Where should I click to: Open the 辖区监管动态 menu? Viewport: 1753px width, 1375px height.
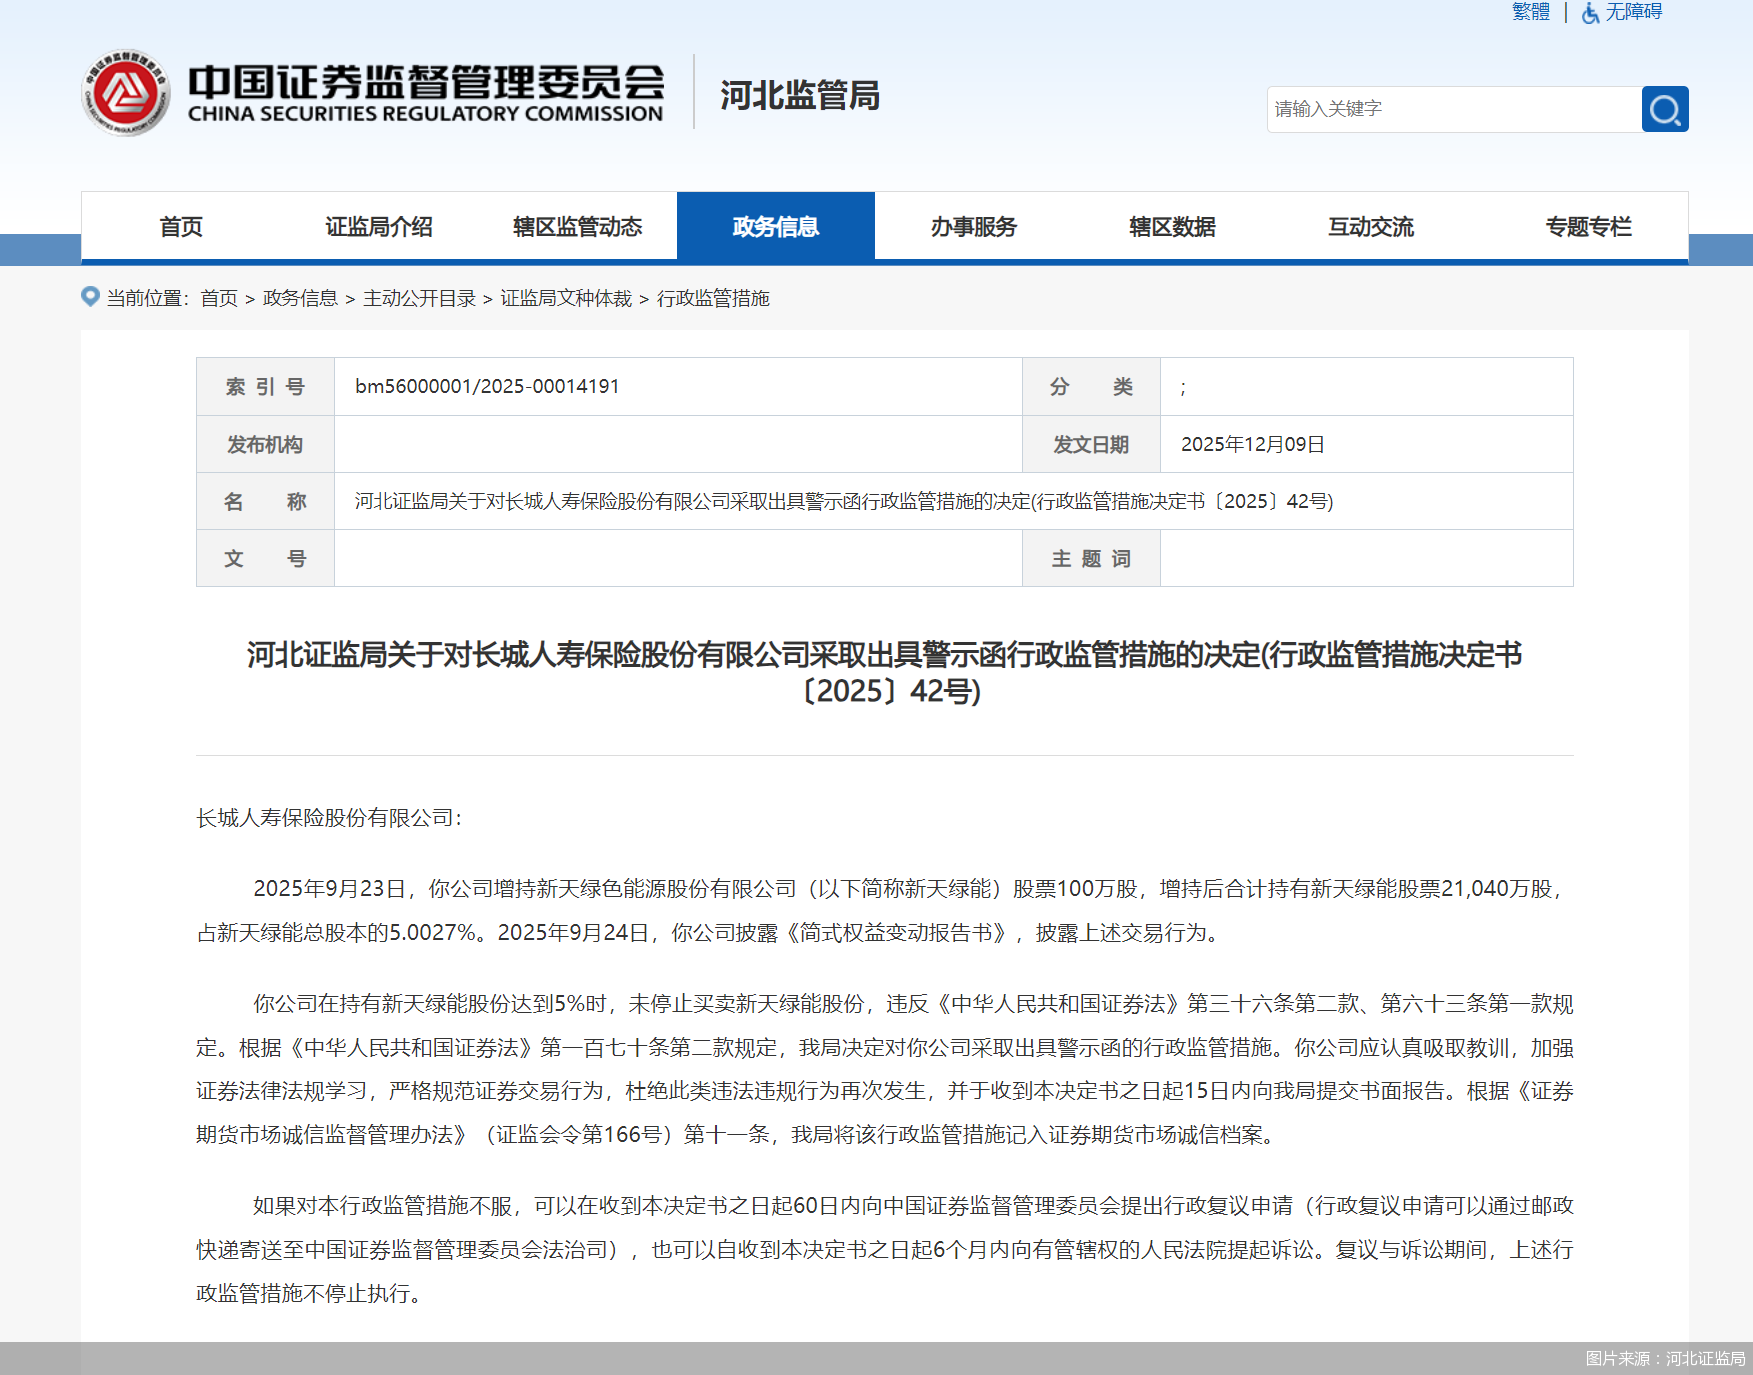click(x=578, y=226)
